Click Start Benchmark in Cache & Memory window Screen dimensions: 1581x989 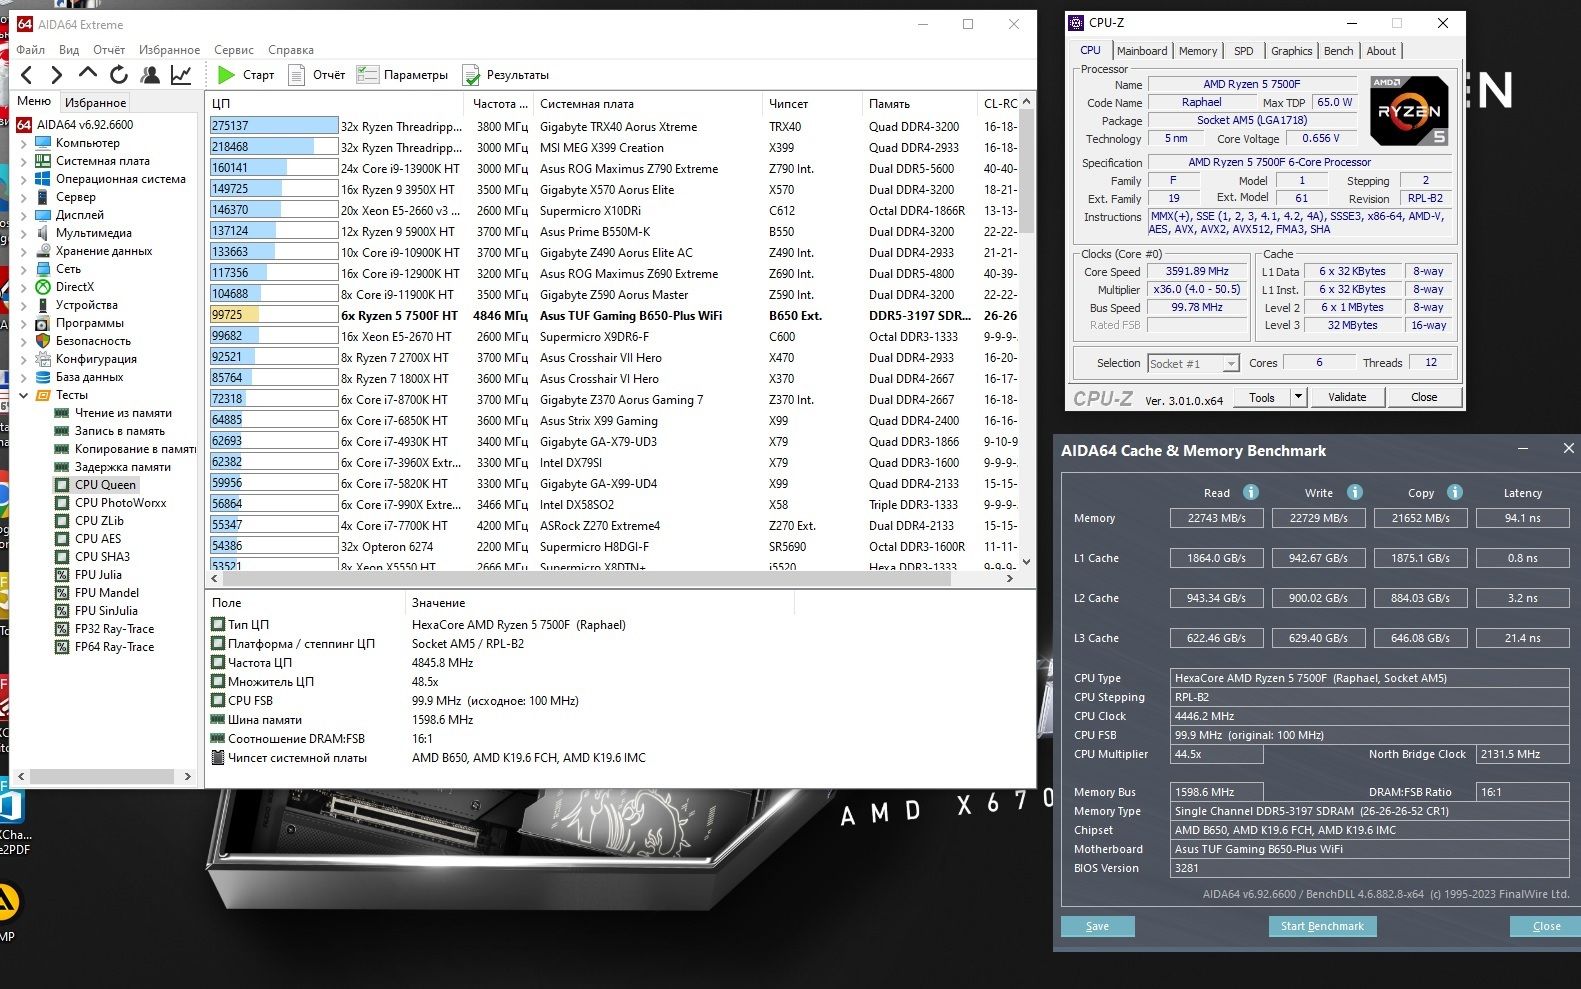pos(1322,926)
